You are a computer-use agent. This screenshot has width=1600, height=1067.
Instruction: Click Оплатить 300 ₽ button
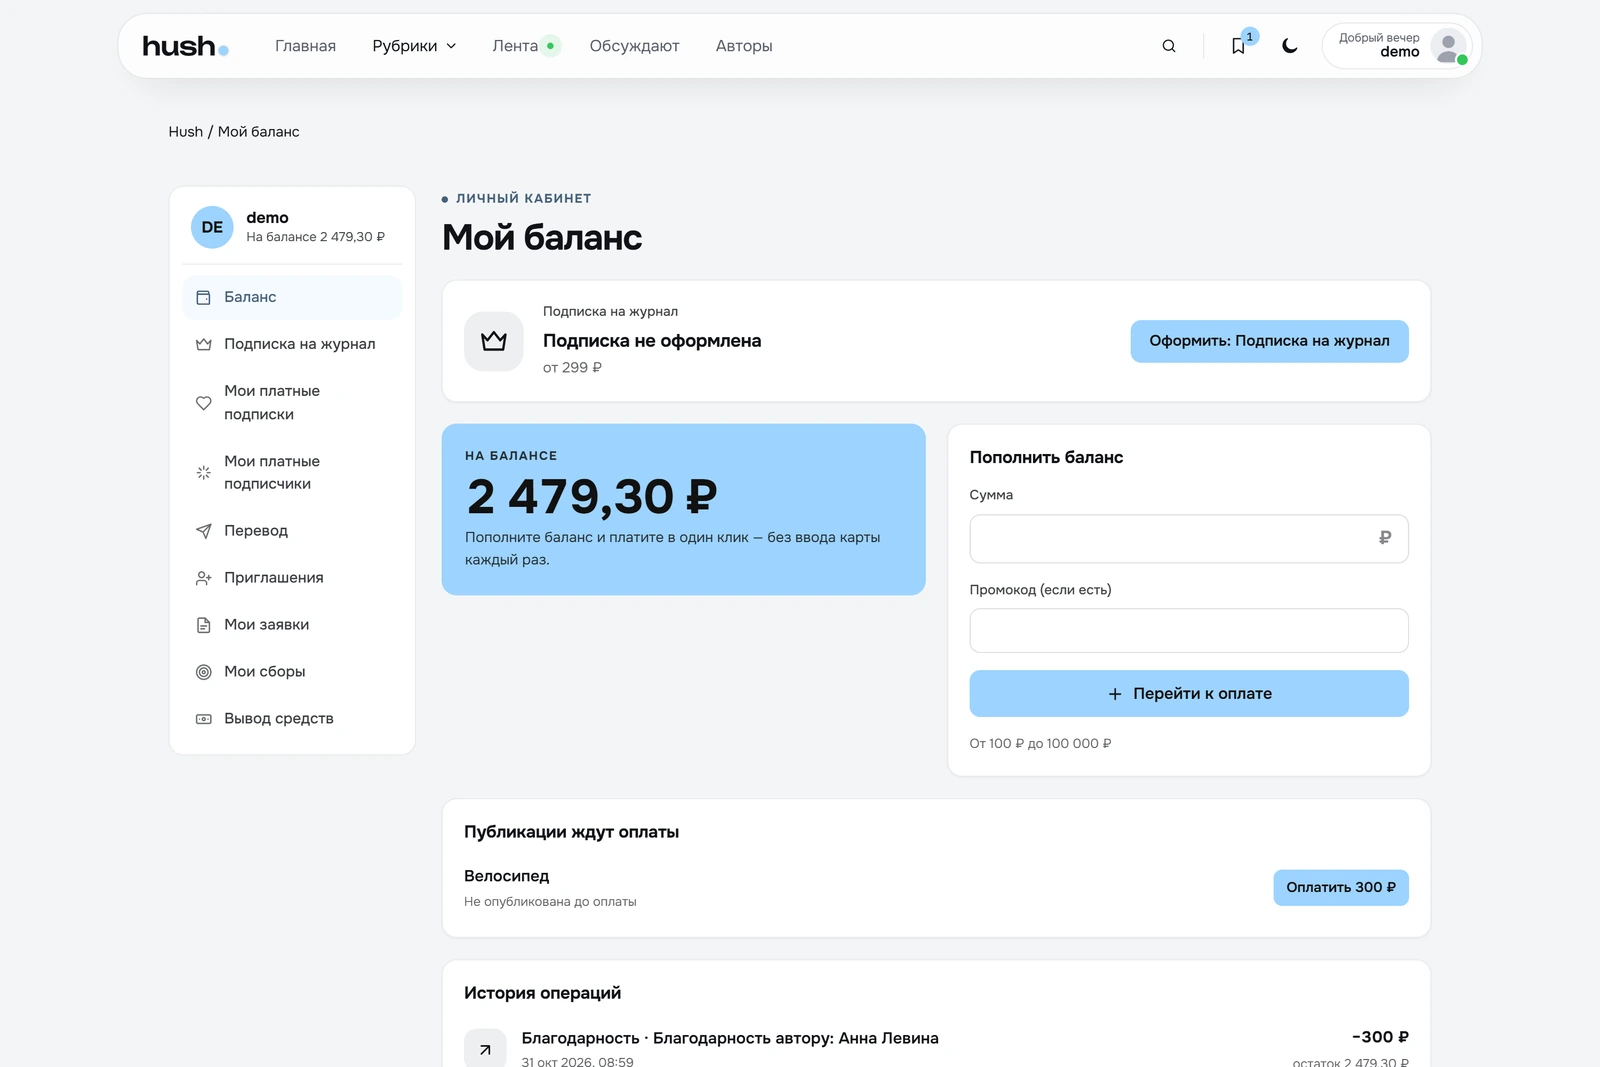pos(1340,887)
